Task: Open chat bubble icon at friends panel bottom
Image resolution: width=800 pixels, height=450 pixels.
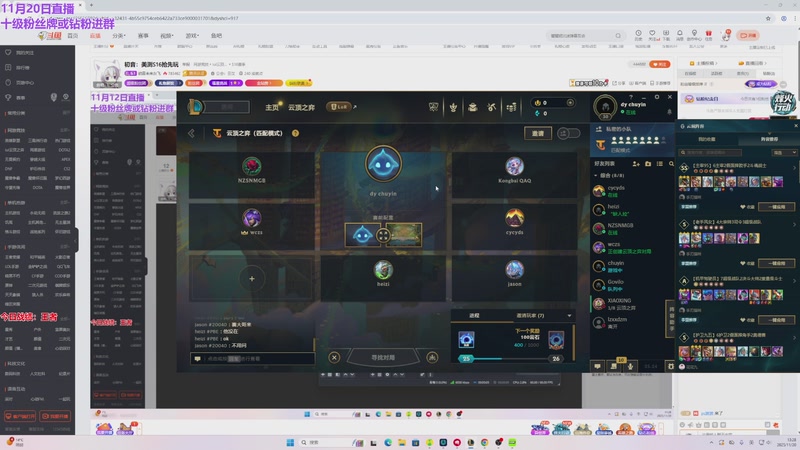Action: click(x=597, y=366)
